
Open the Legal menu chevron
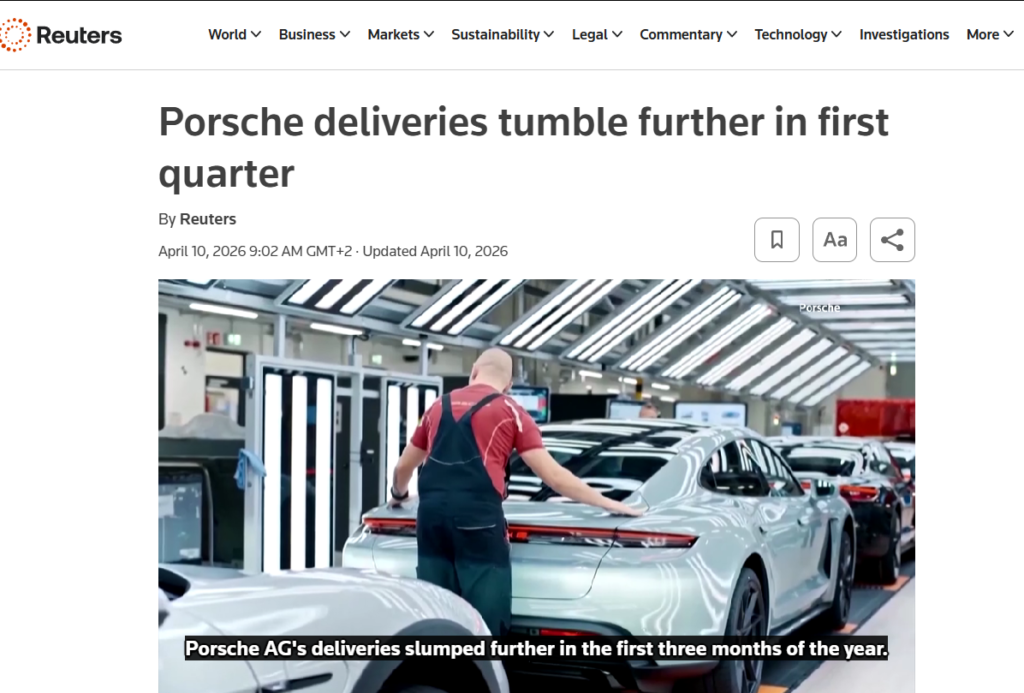616,35
